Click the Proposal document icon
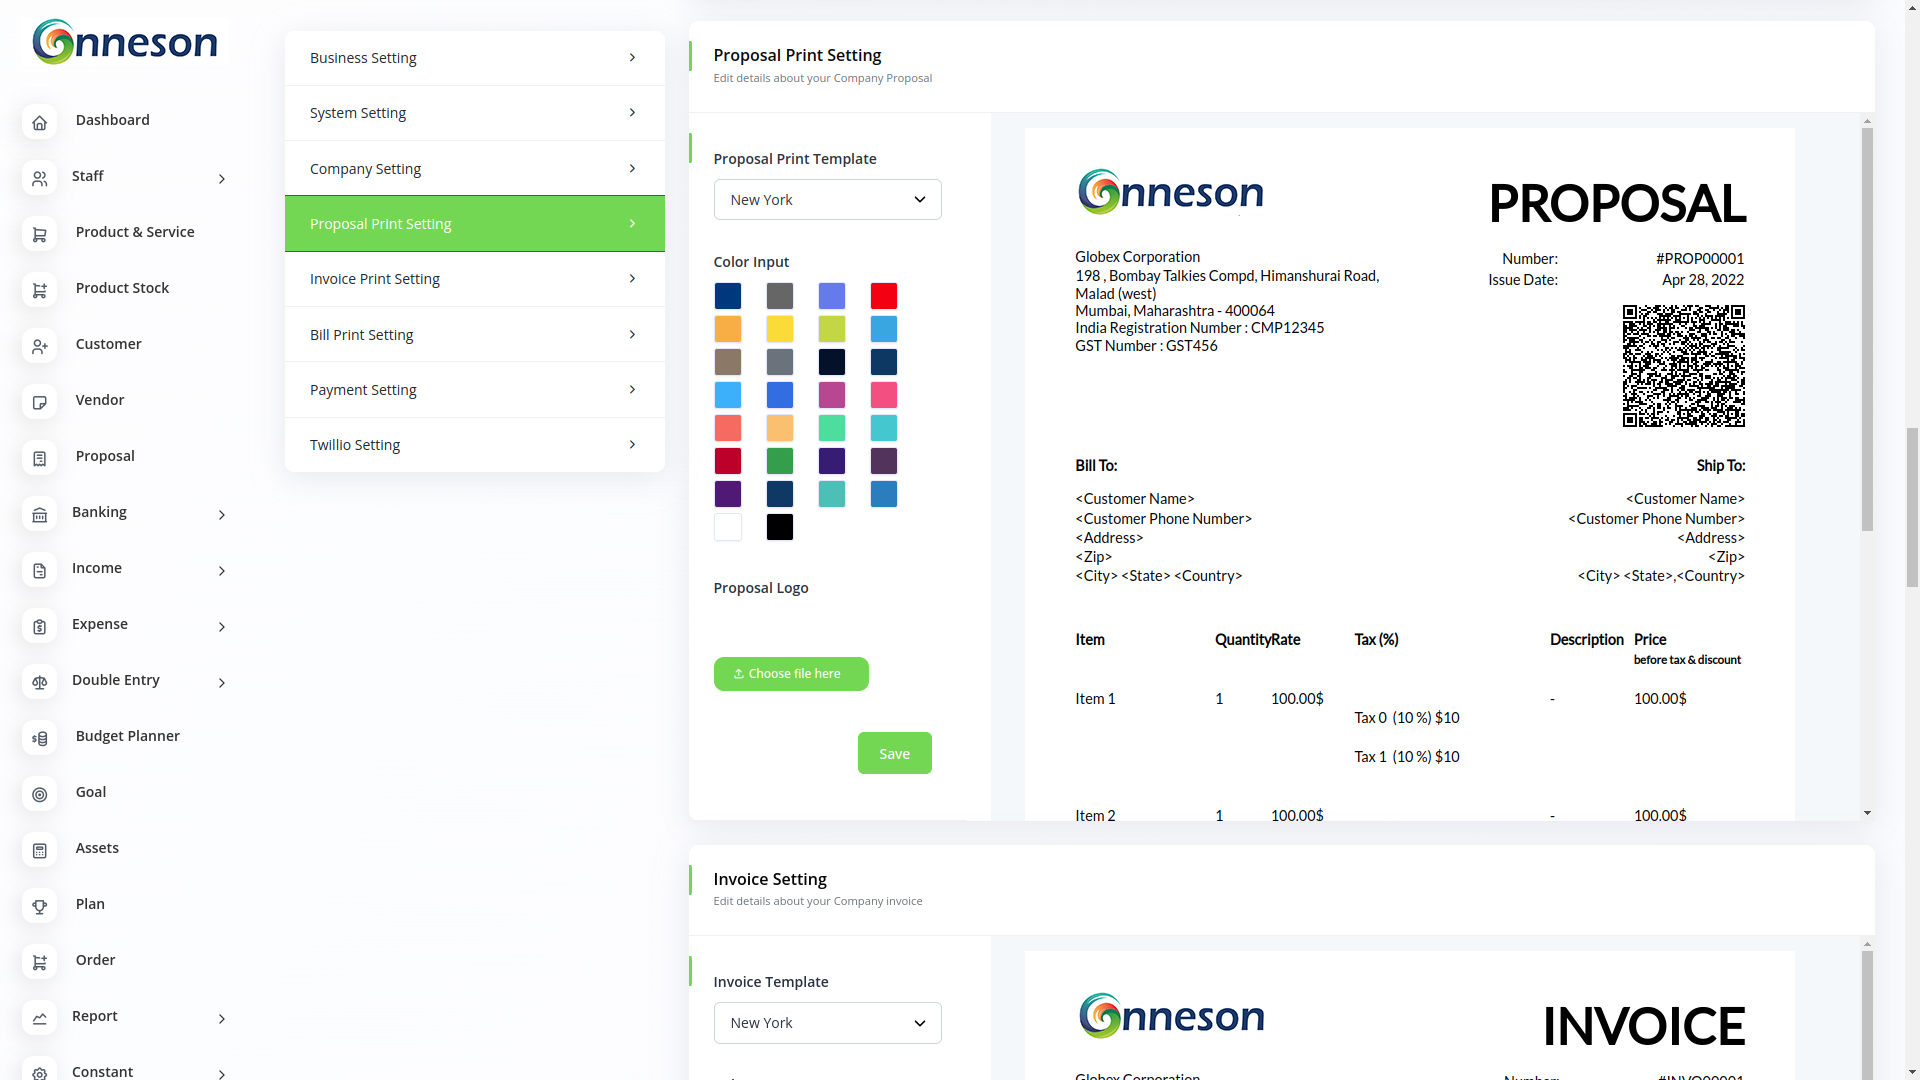Image resolution: width=1920 pixels, height=1080 pixels. point(39,458)
